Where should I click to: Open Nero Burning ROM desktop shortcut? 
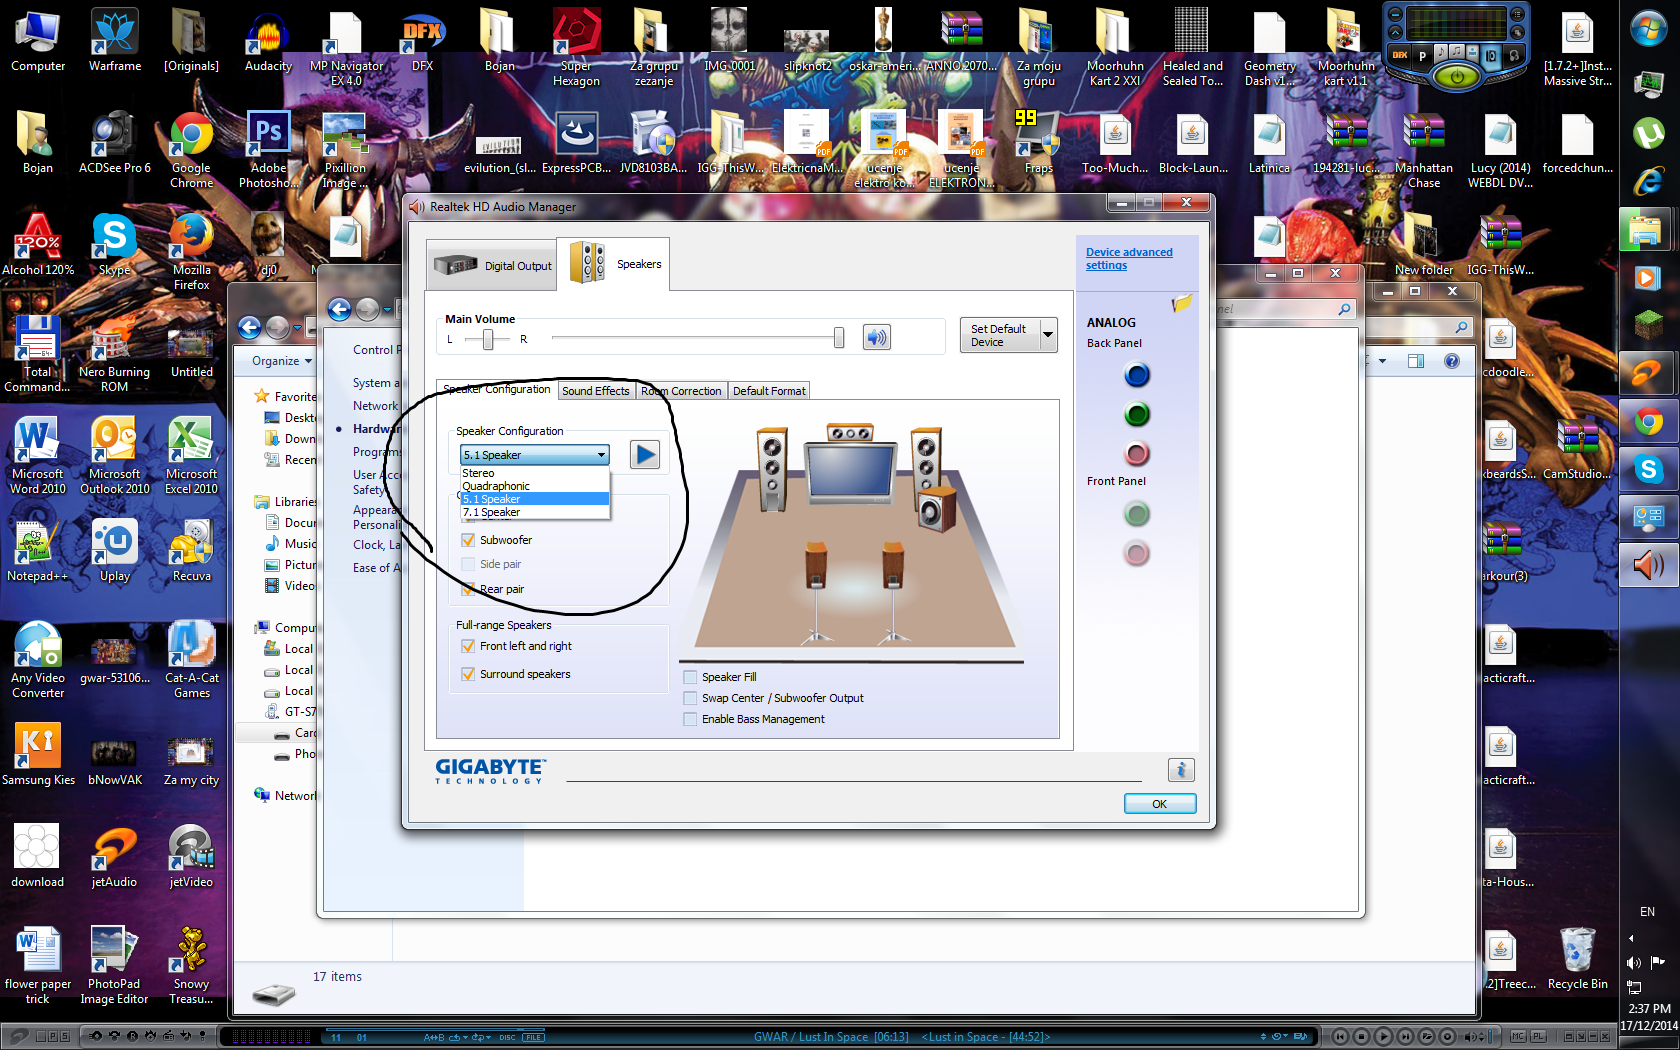point(114,354)
